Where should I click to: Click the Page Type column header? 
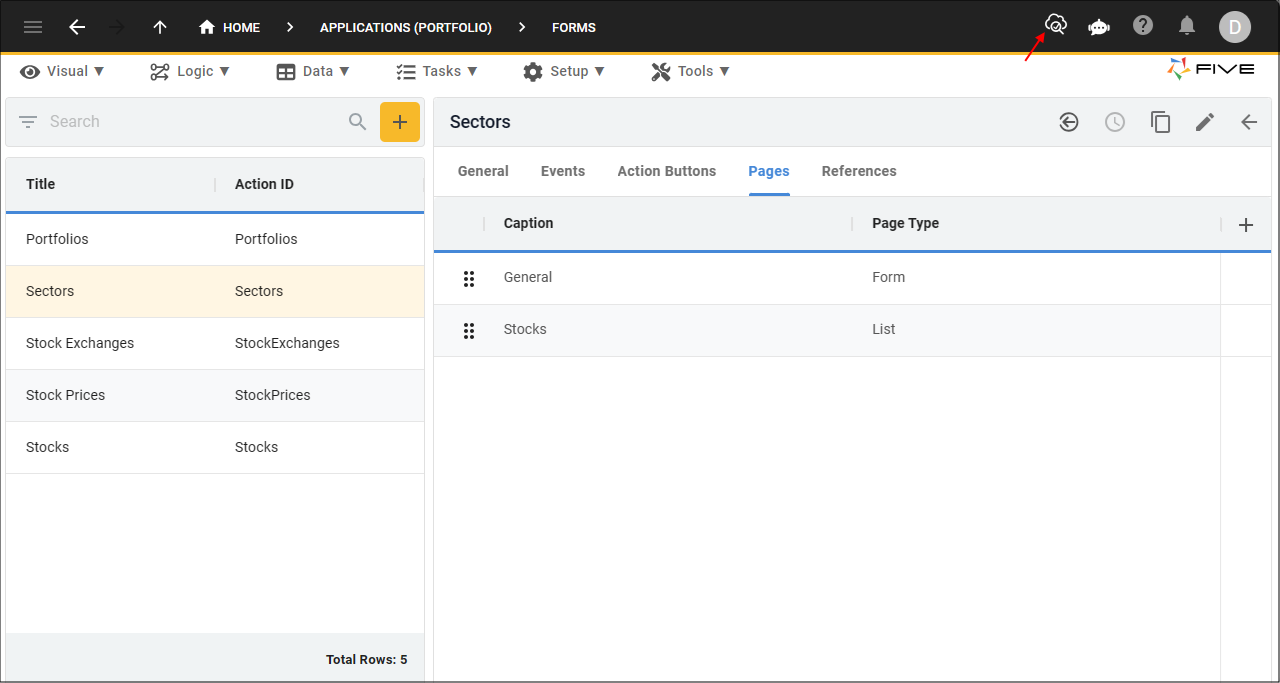pos(906,223)
